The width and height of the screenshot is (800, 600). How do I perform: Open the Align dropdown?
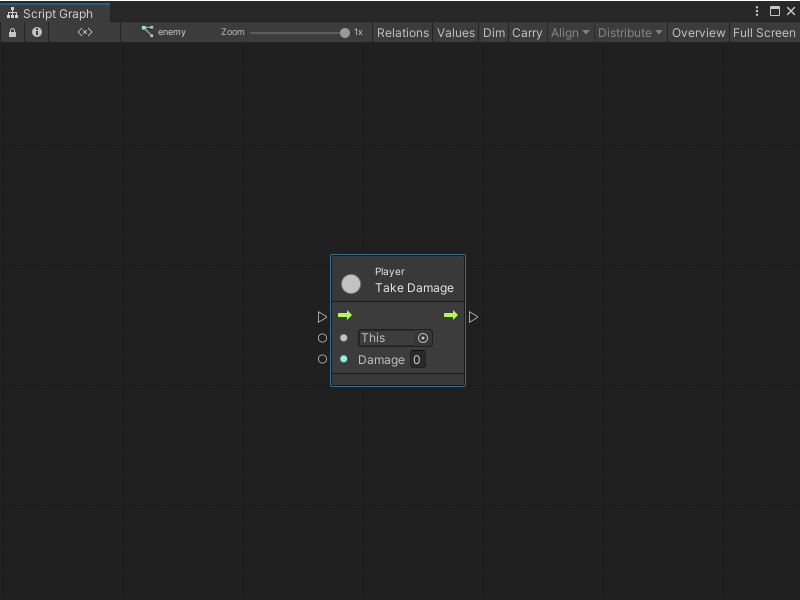tap(570, 32)
